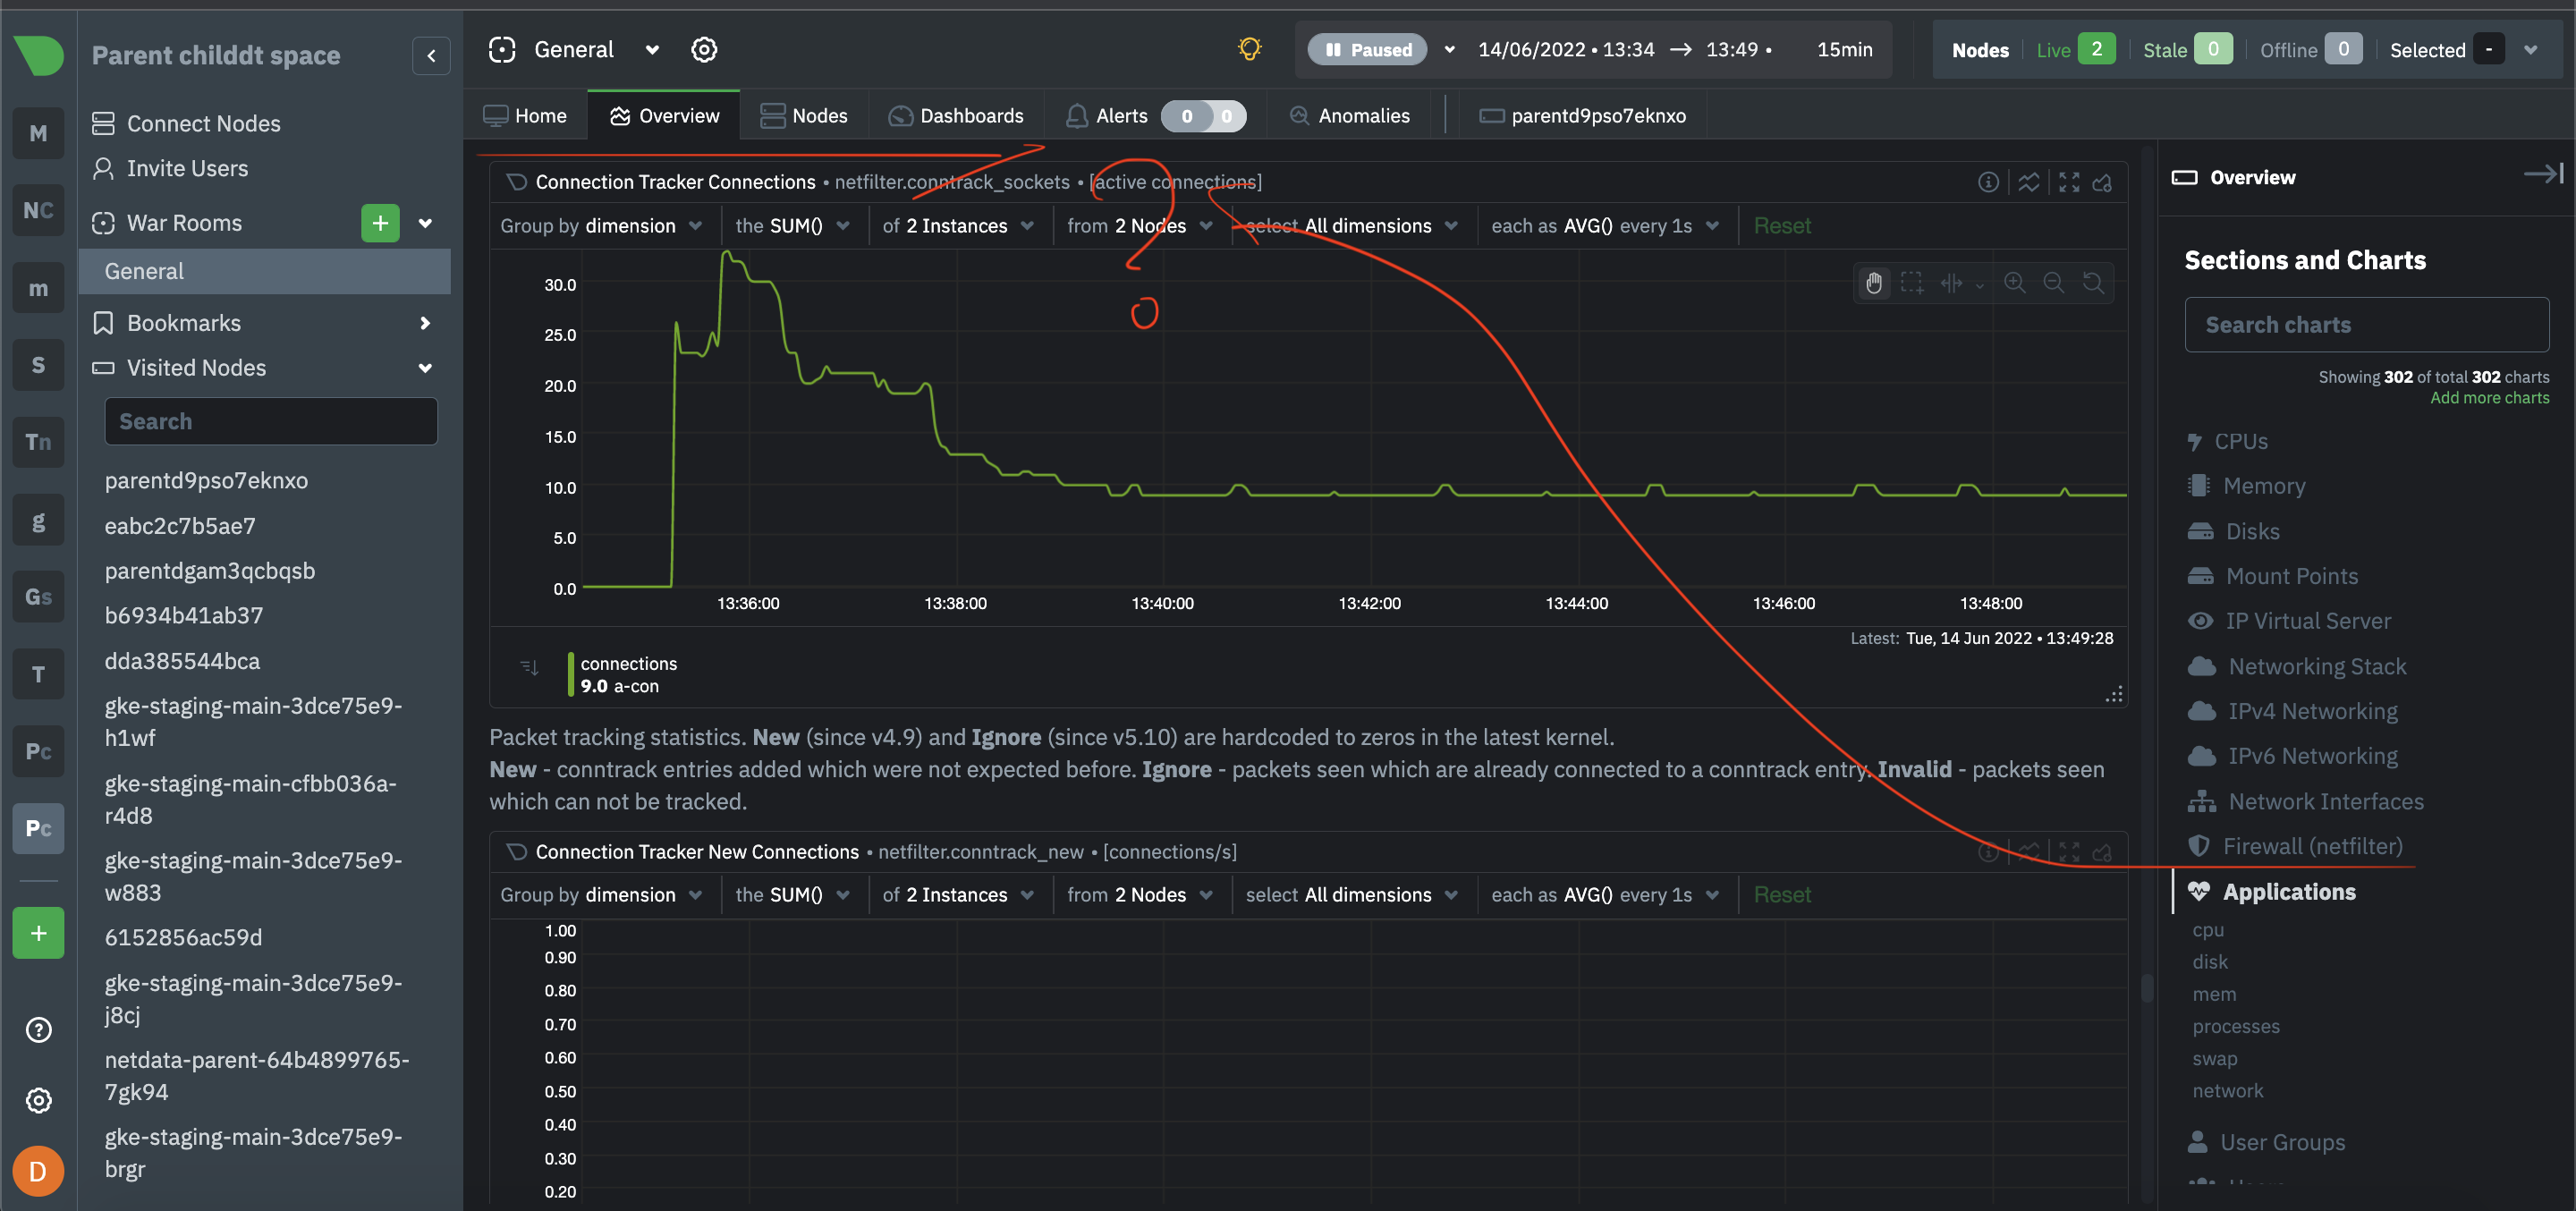Open the of 2 Instances dropdown
The width and height of the screenshot is (2576, 1211).
click(x=957, y=225)
